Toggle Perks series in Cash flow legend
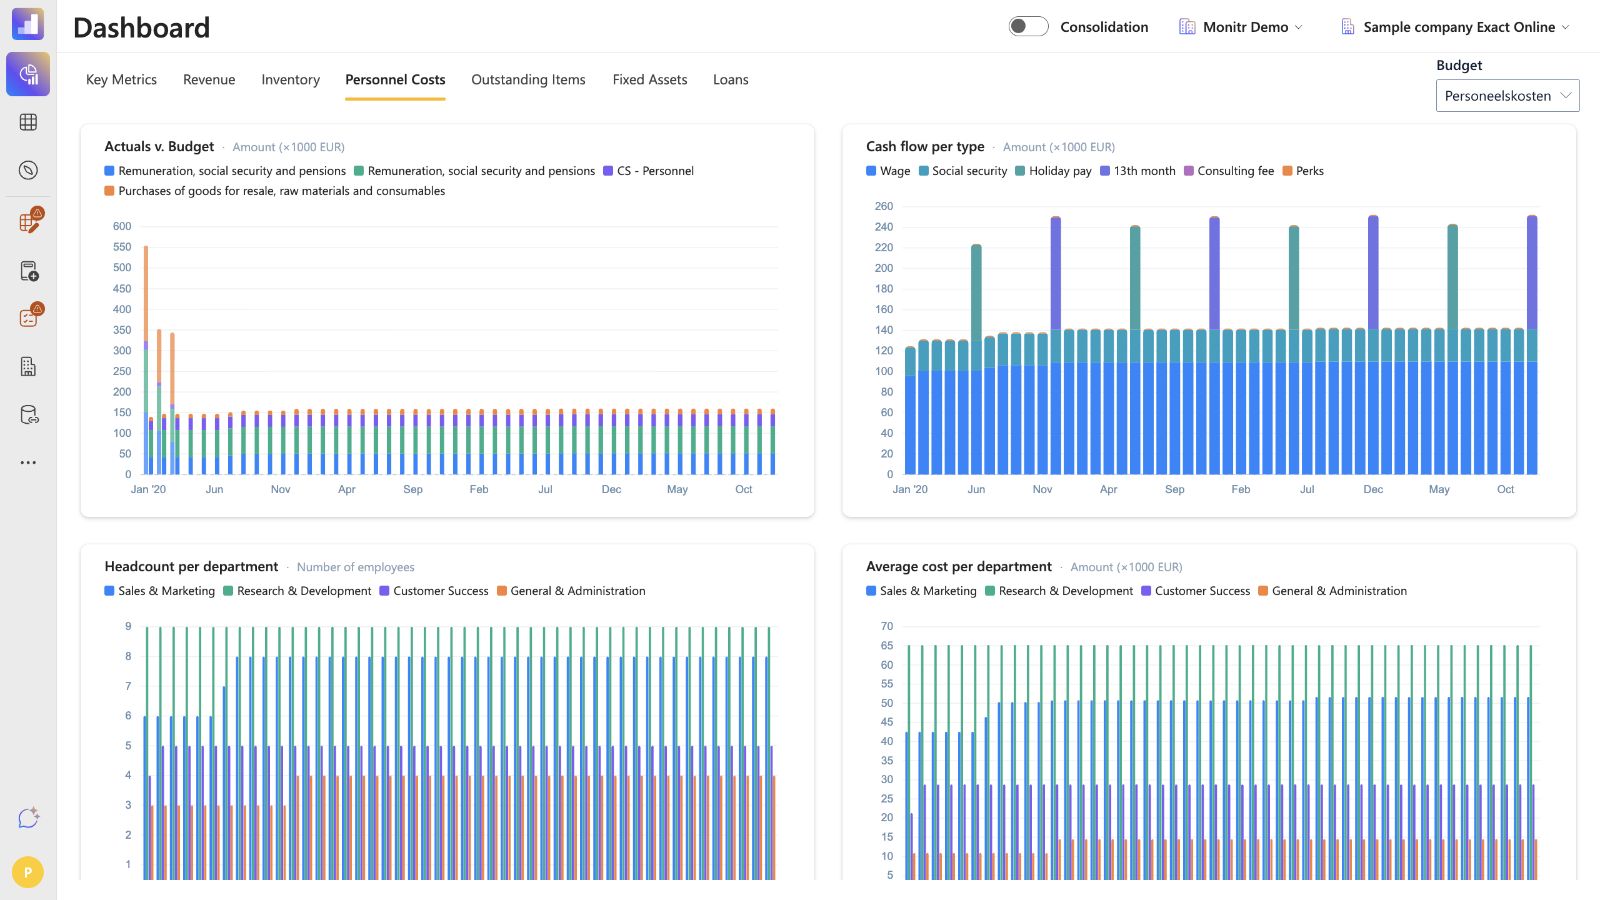Screen dimensions: 1600x900 (x=1303, y=171)
